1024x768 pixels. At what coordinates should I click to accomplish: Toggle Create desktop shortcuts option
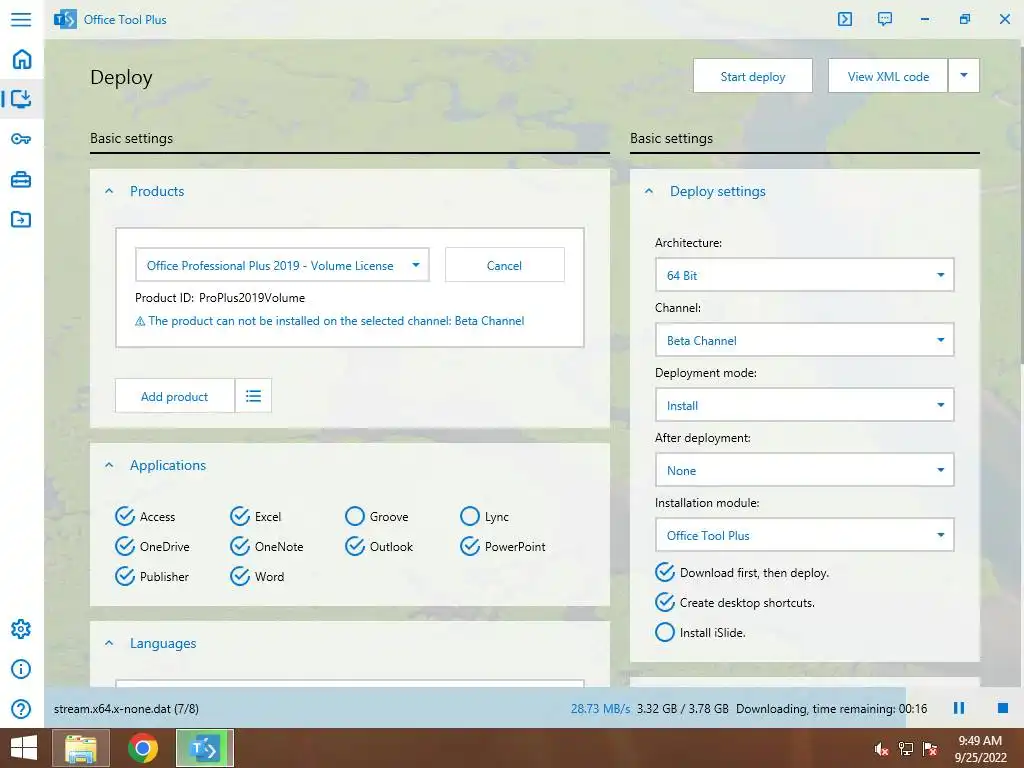tap(735, 602)
